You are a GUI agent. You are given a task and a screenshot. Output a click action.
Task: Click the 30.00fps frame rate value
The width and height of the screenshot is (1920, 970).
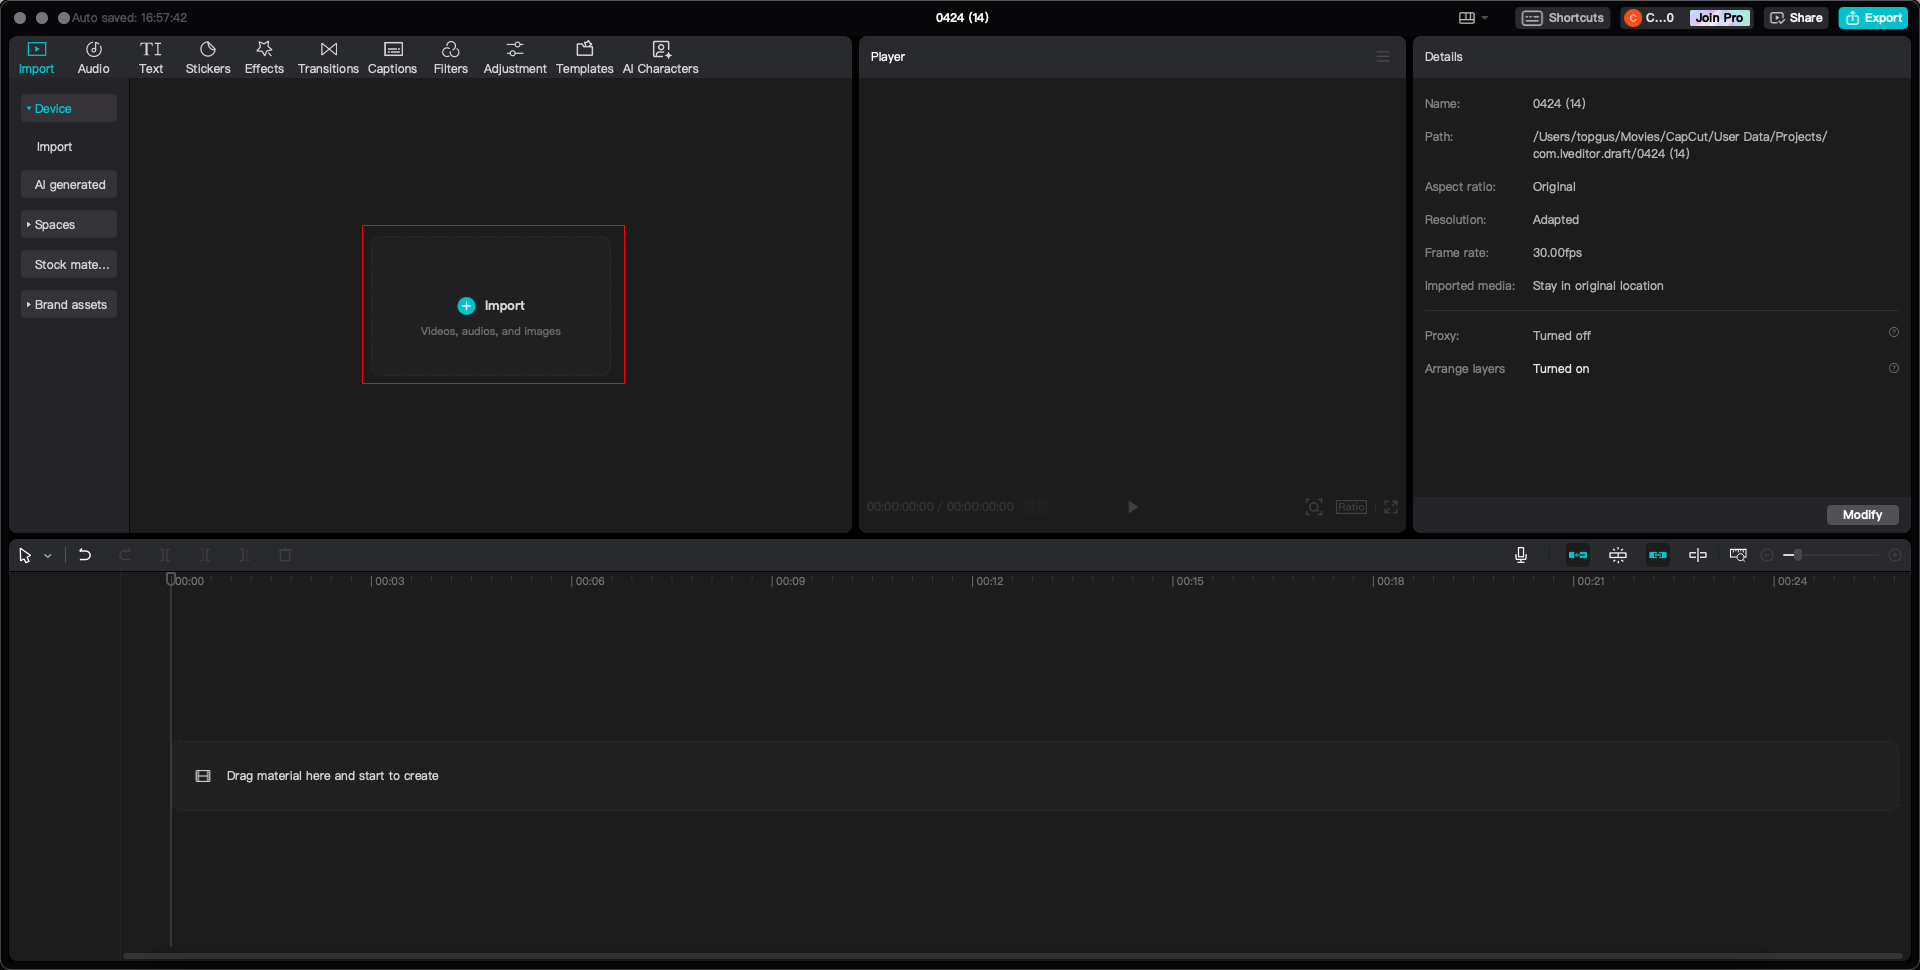coord(1557,253)
